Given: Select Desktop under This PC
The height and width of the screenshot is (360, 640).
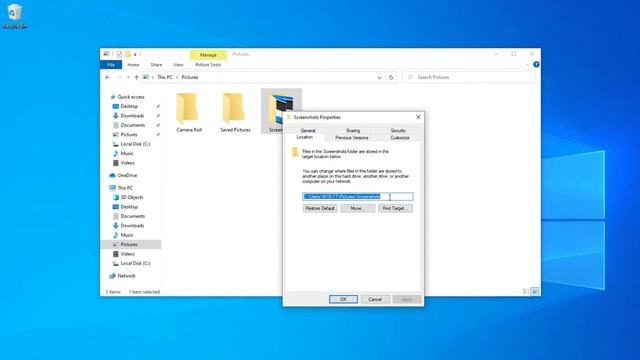Looking at the screenshot, I should [129, 207].
